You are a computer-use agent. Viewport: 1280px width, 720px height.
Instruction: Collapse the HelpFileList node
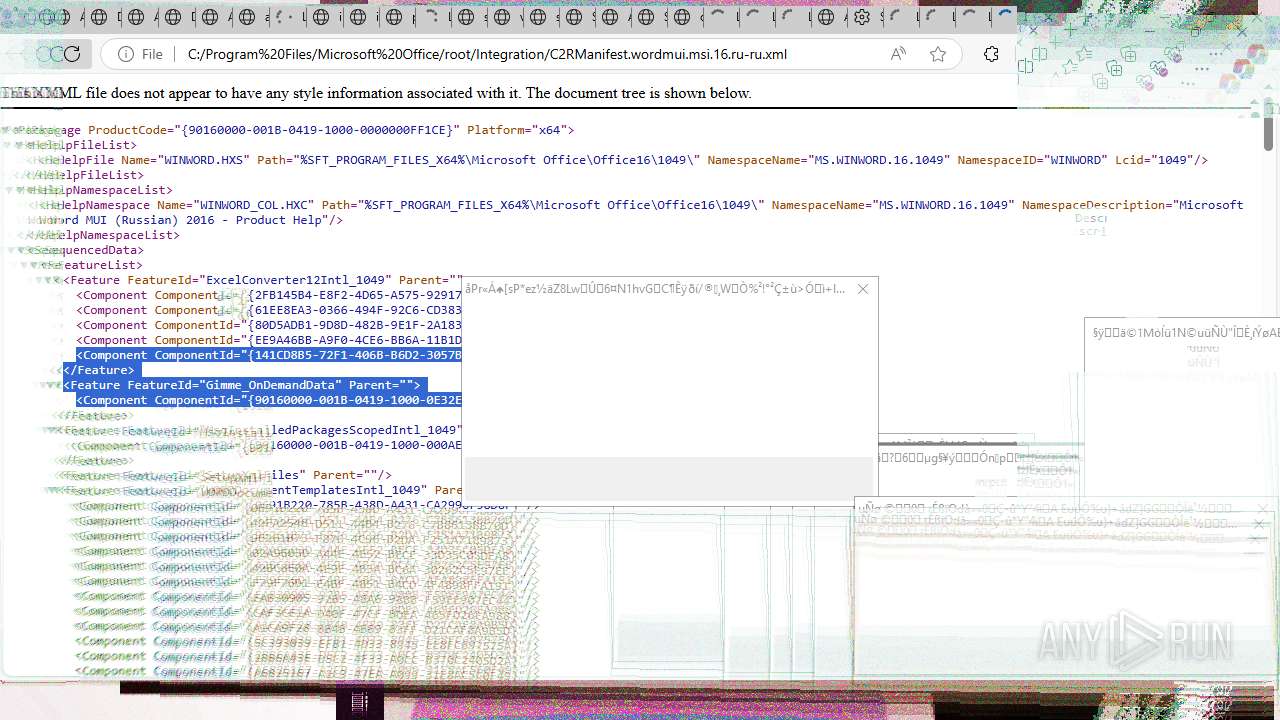coord(19,145)
